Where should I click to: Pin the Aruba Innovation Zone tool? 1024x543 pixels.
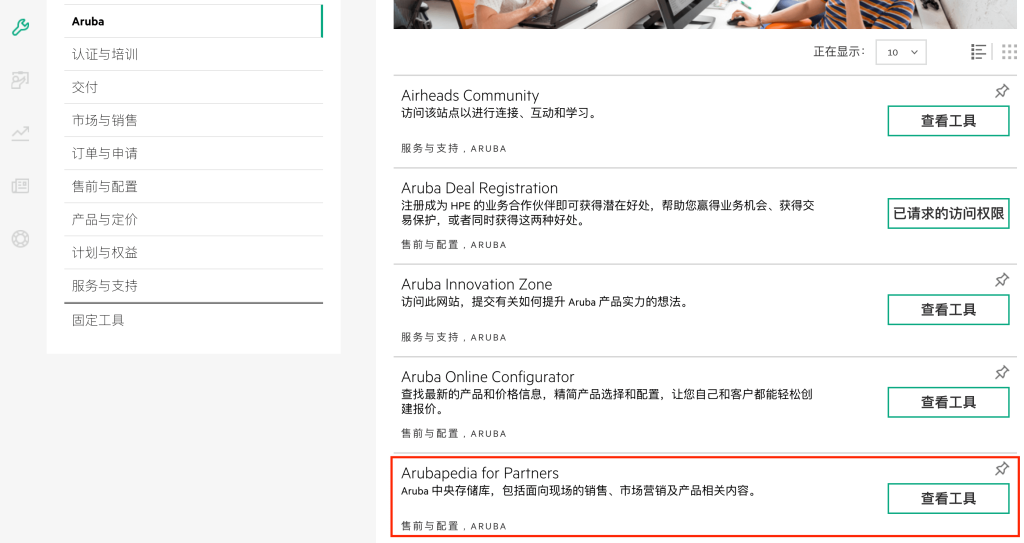(1002, 280)
